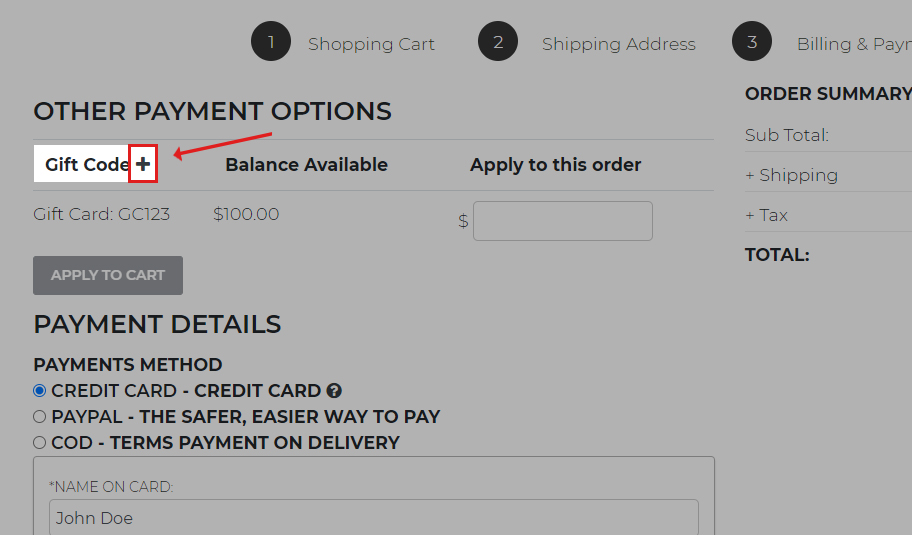Go to the Shipping Address step
The height and width of the screenshot is (535, 912).
(618, 44)
